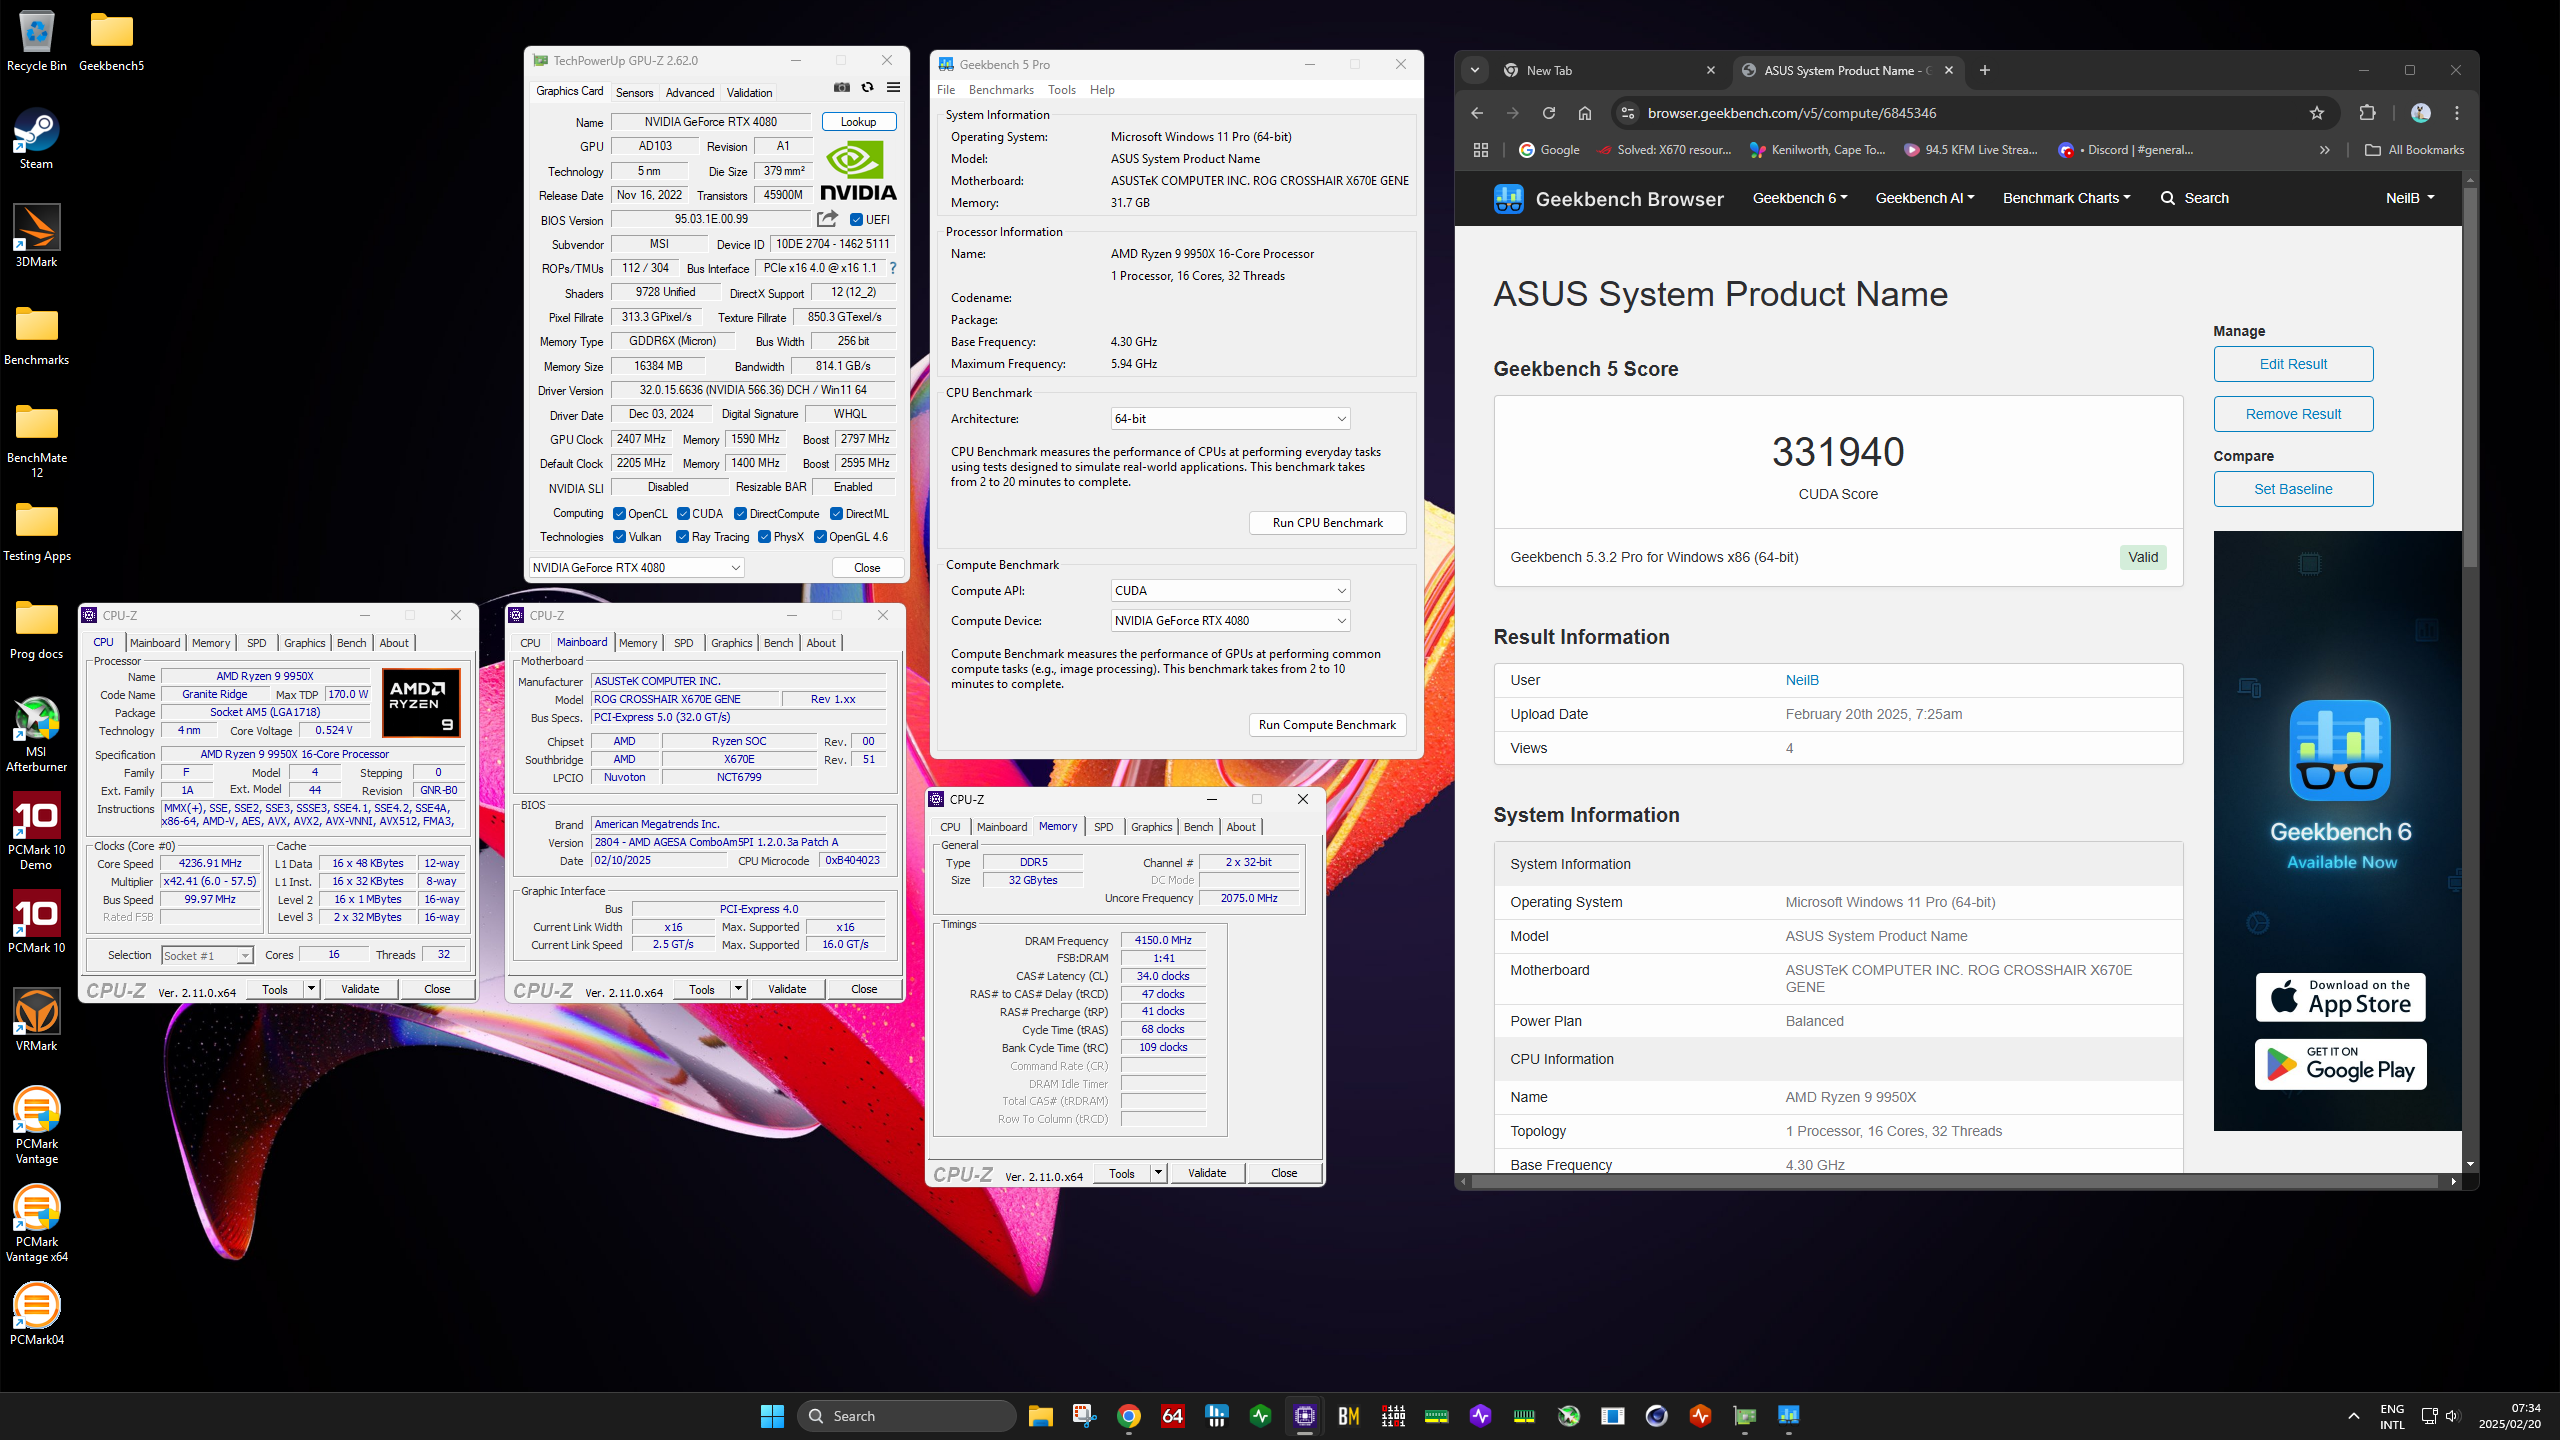The height and width of the screenshot is (1440, 2560).
Task: Open the 3DMark desktop shortcut
Action: tap(36, 237)
